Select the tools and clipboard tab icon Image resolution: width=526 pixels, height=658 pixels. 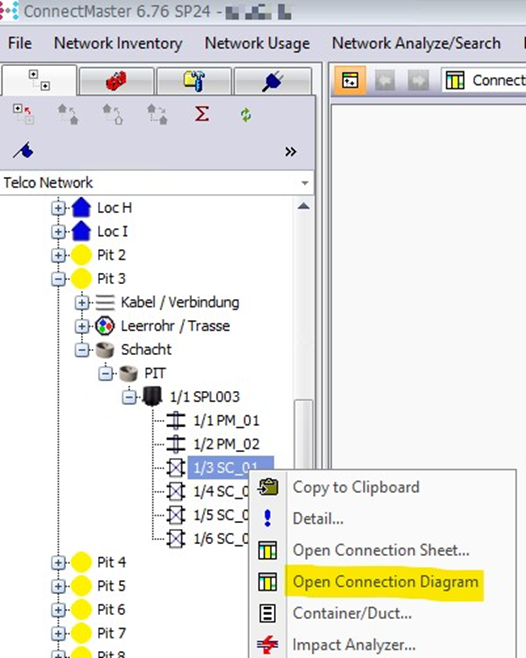(194, 81)
